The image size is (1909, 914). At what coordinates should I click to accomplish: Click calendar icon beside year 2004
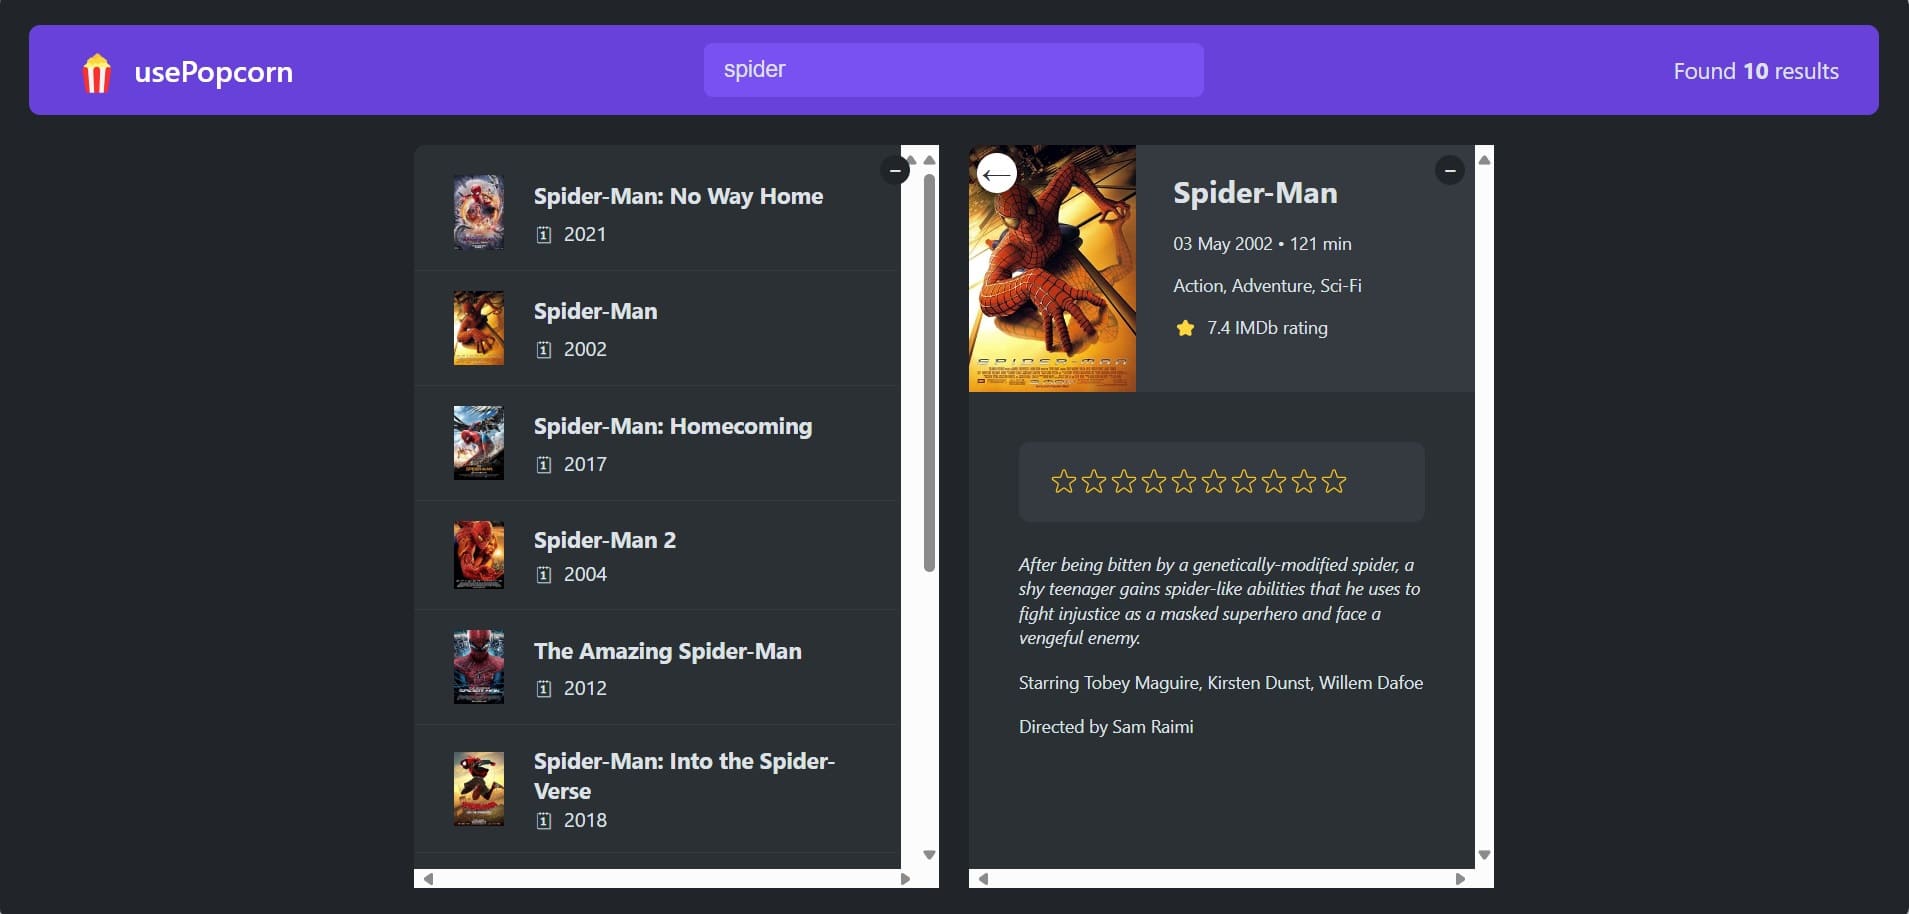tap(543, 575)
